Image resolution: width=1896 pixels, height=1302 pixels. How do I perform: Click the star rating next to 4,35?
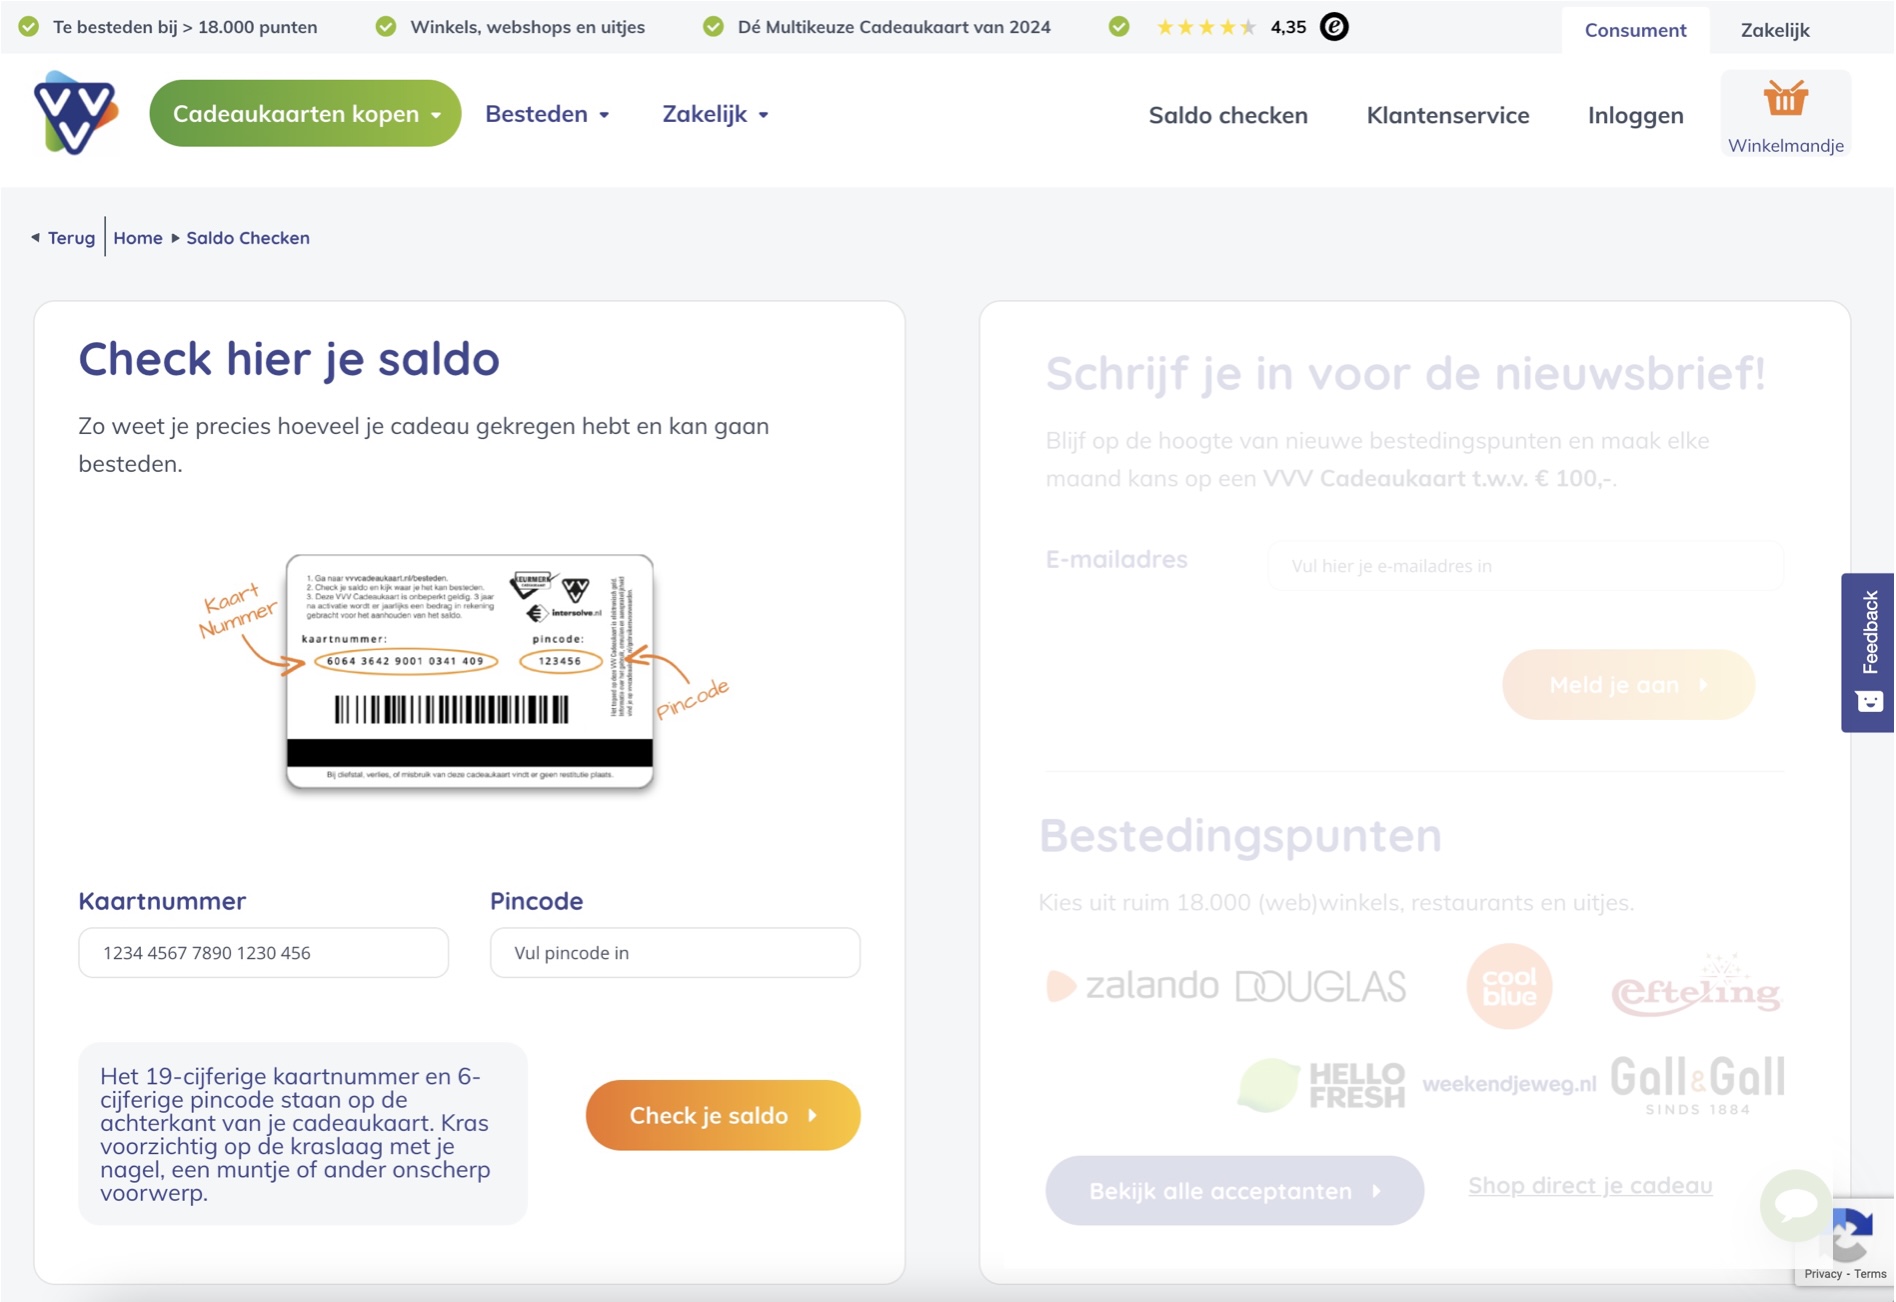point(1207,27)
